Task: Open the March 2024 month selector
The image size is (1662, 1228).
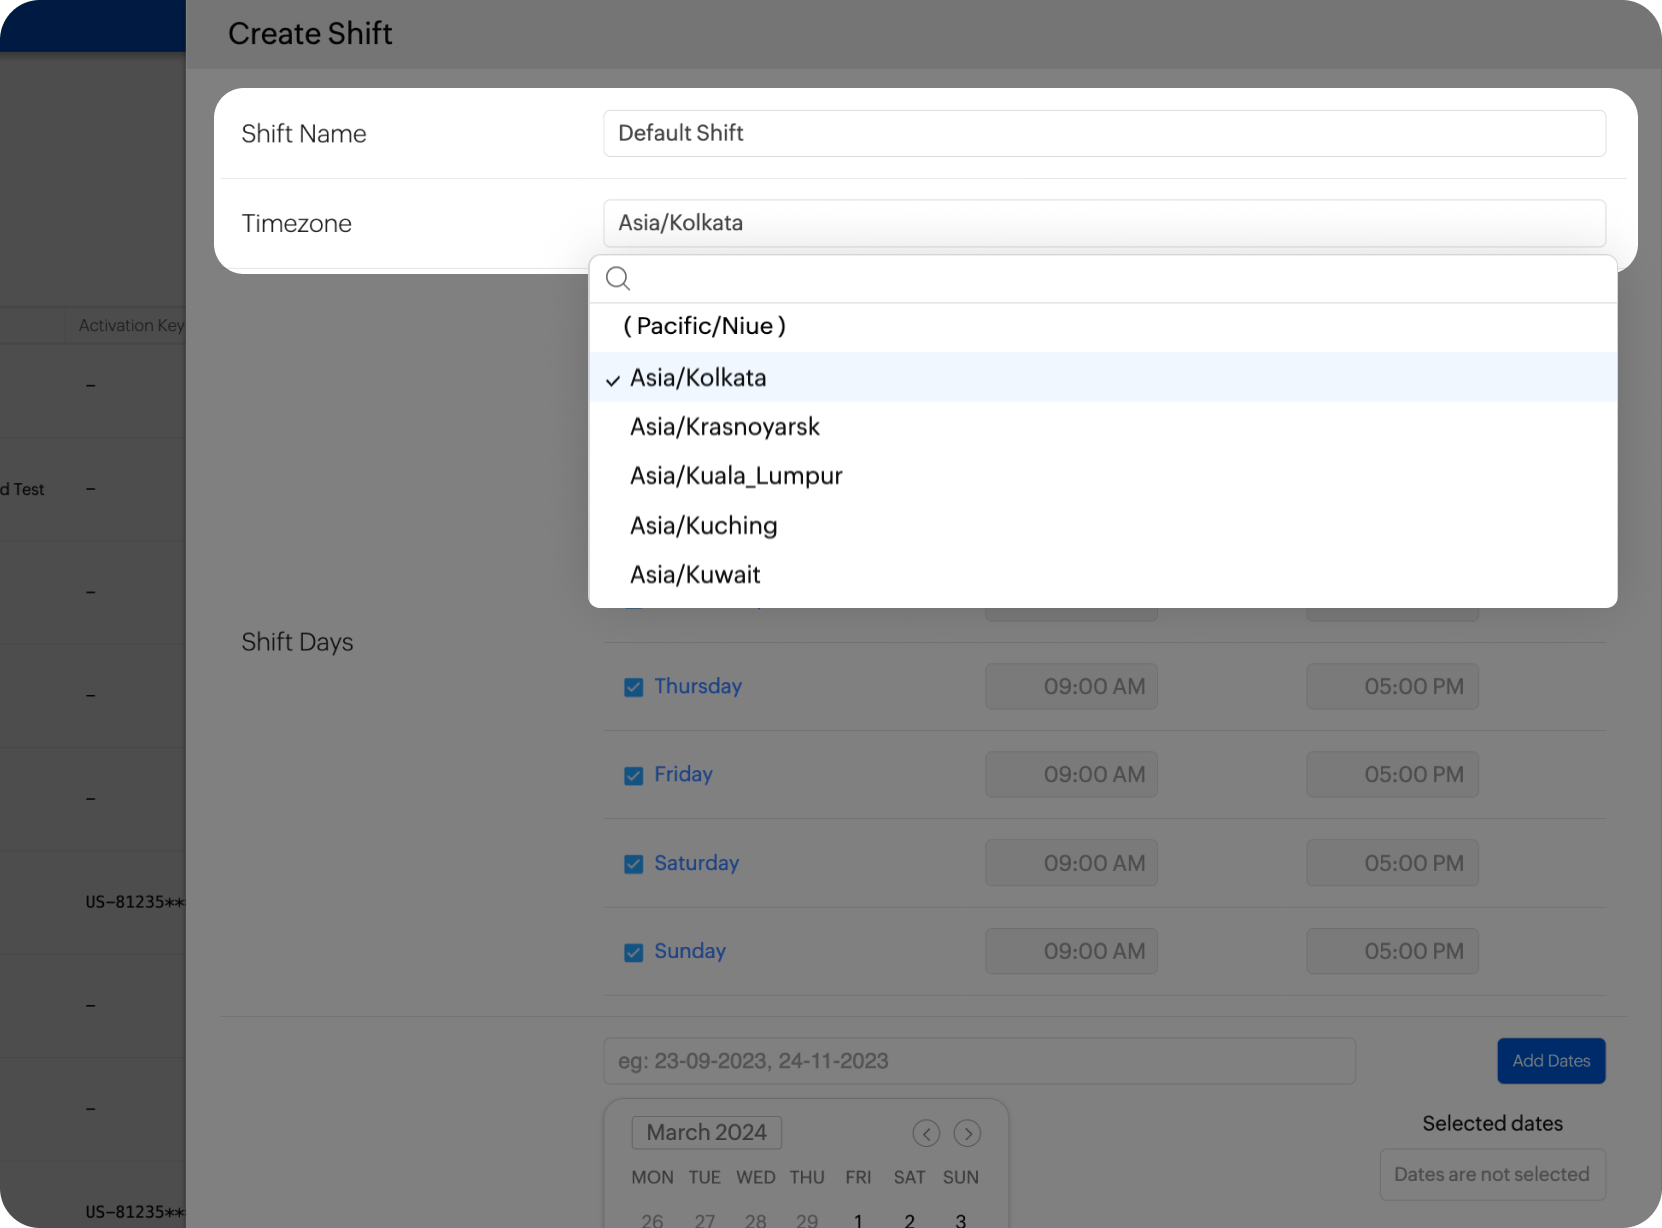Action: click(x=706, y=1132)
